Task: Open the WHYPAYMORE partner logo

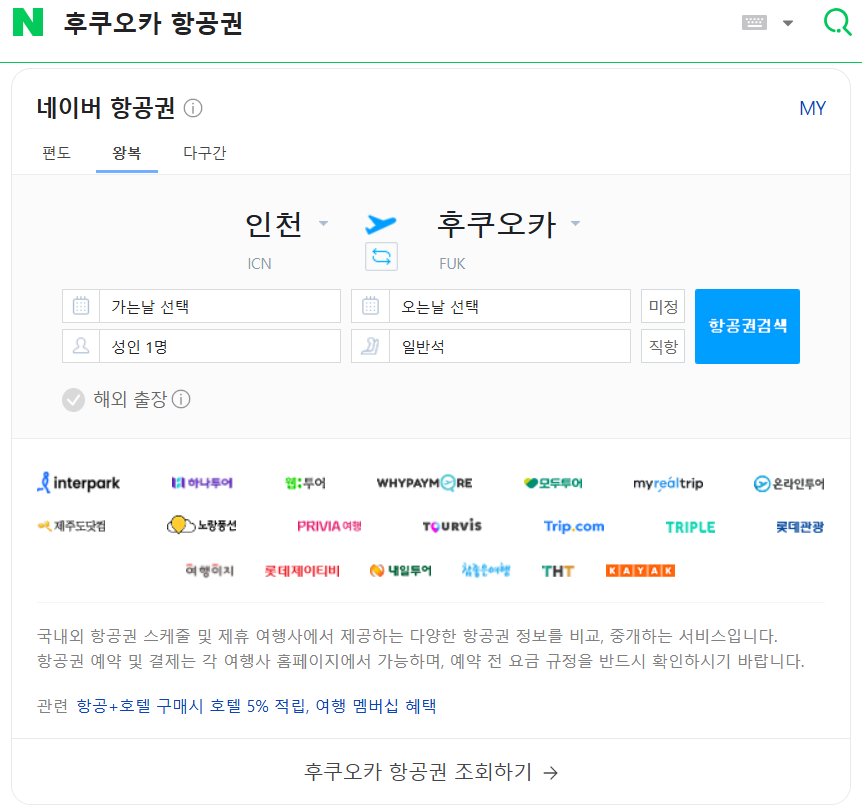Action: pyautogui.click(x=424, y=483)
